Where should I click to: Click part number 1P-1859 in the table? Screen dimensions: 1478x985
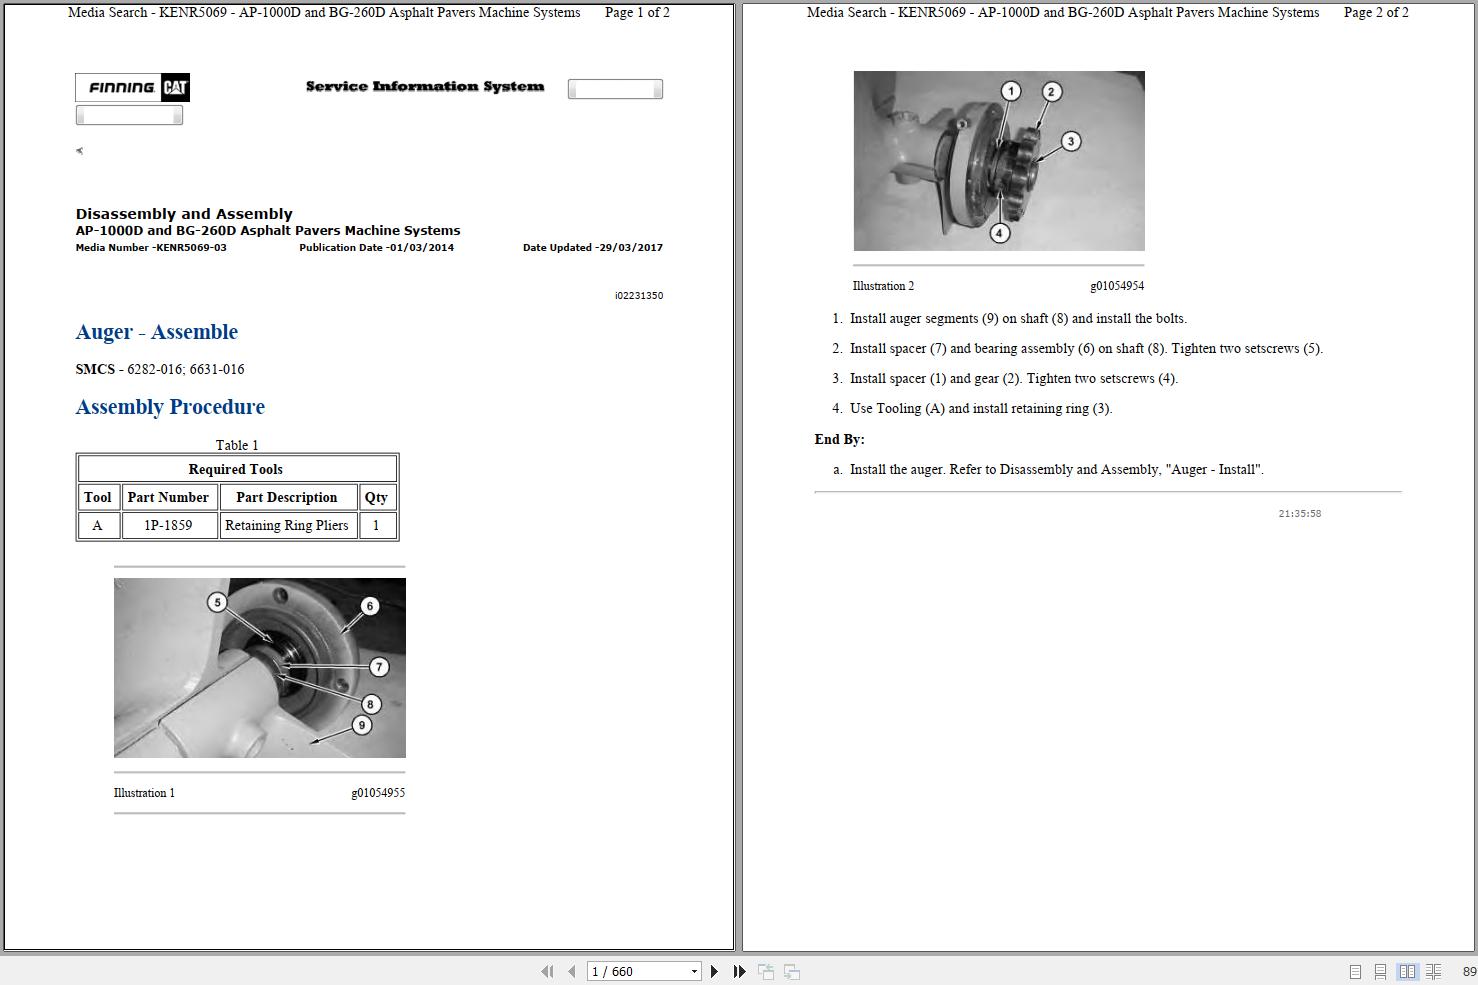click(x=168, y=525)
